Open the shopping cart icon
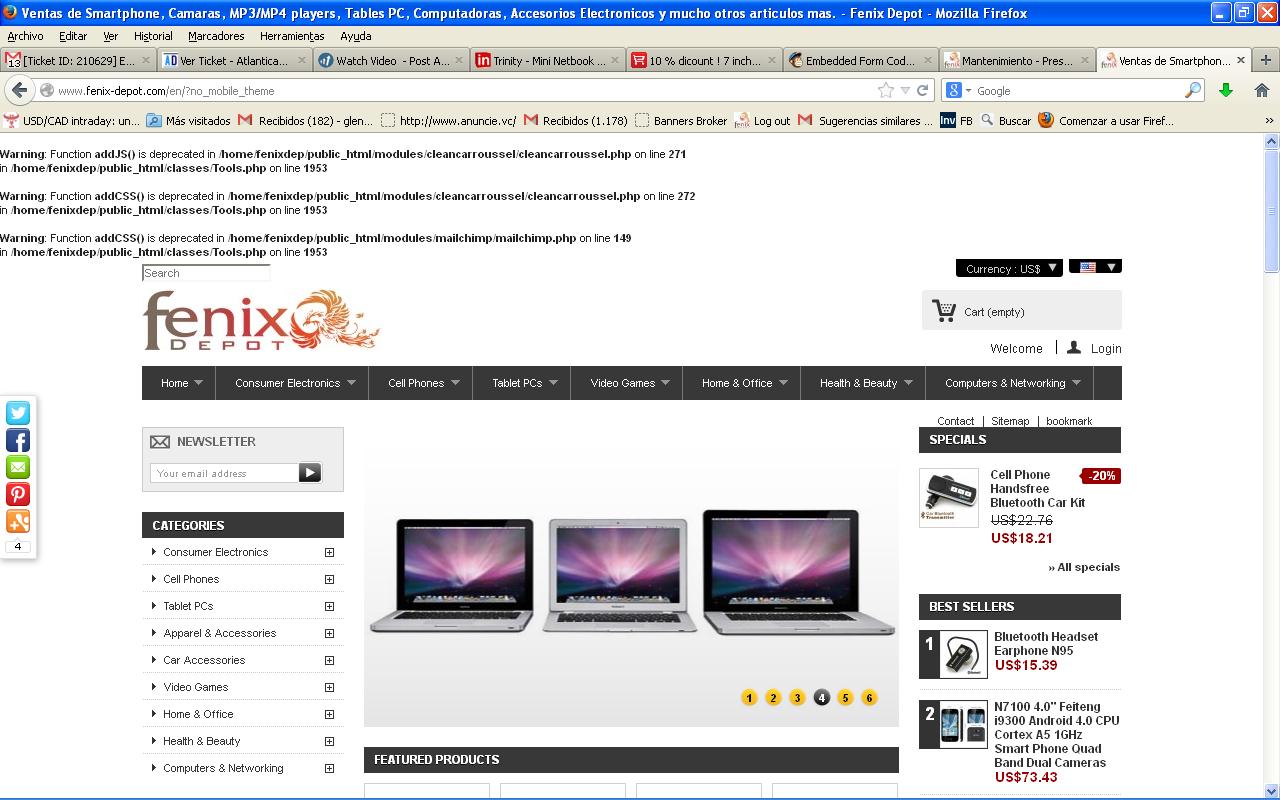The width and height of the screenshot is (1280, 800). tap(944, 311)
